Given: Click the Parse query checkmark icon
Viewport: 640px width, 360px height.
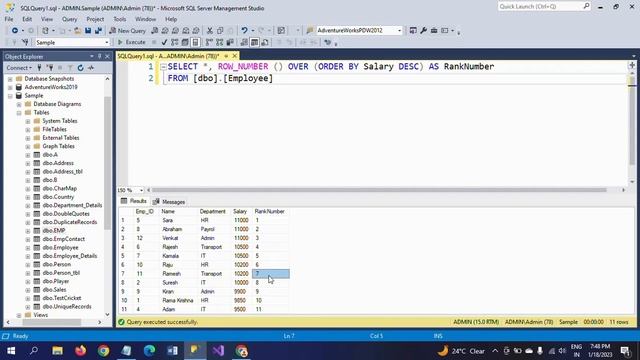Looking at the screenshot, I should pyautogui.click(x=164, y=42).
